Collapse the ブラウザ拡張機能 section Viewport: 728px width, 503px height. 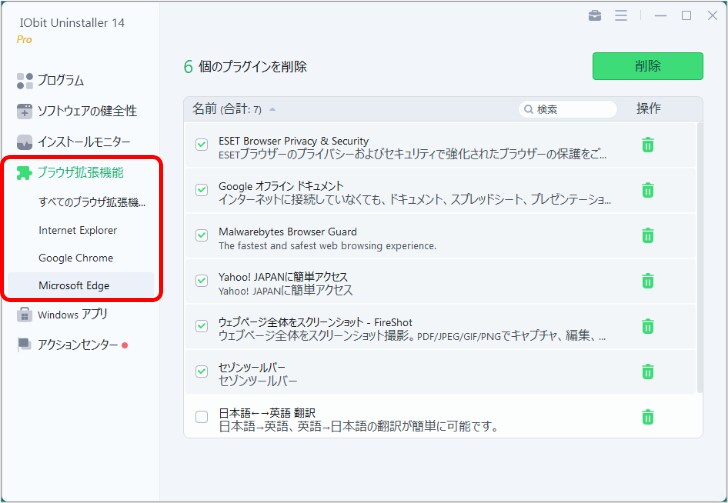[x=80, y=173]
